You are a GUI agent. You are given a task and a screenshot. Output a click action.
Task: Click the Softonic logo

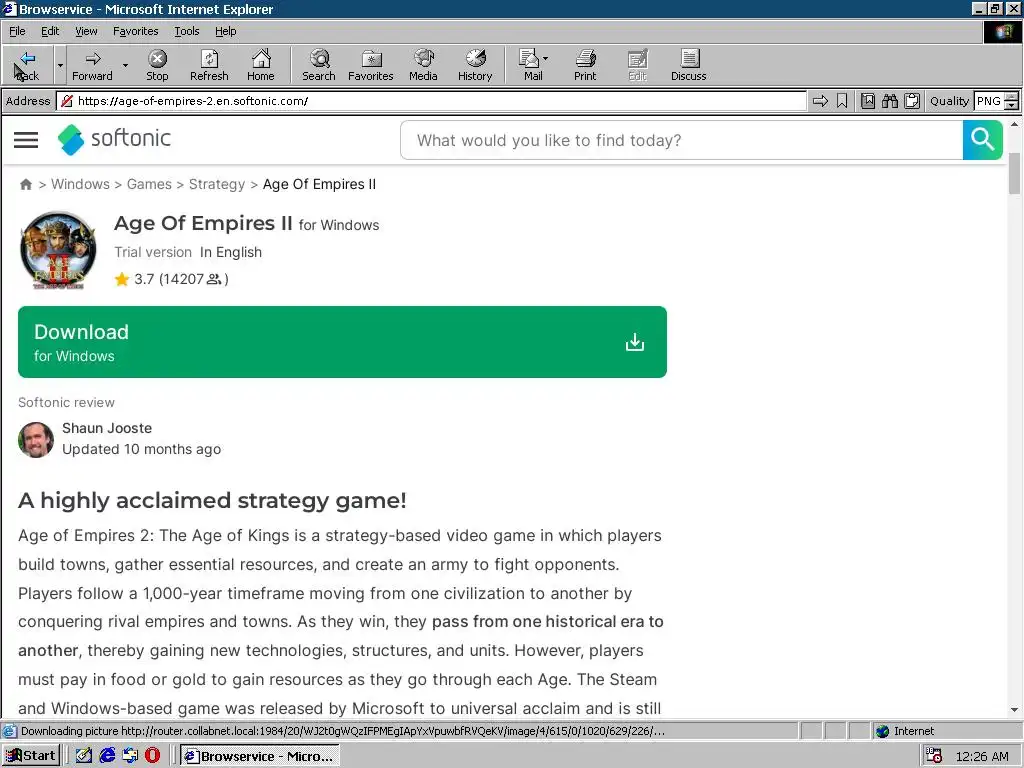click(x=114, y=139)
